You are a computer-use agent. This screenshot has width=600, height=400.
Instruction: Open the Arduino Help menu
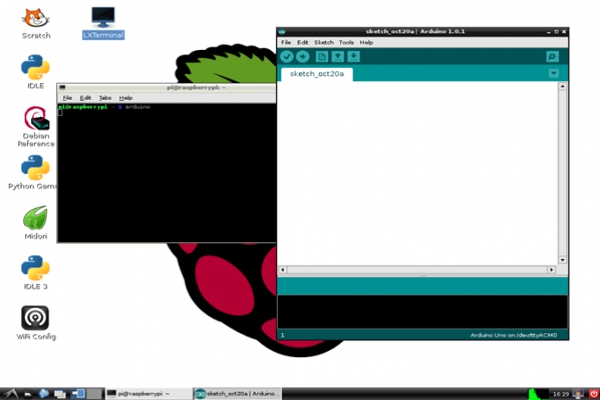[366, 42]
